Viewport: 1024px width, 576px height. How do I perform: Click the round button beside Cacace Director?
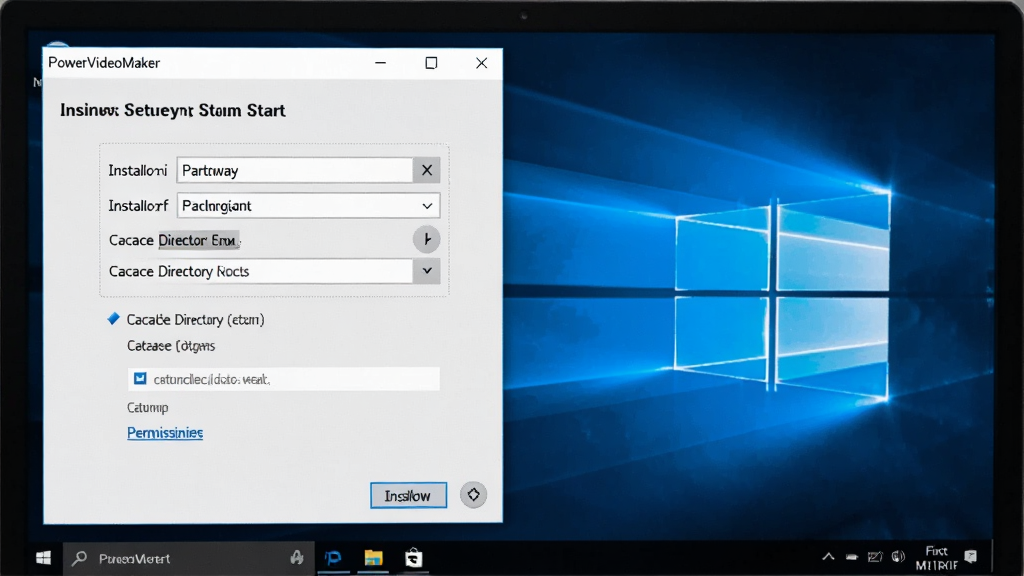point(426,240)
